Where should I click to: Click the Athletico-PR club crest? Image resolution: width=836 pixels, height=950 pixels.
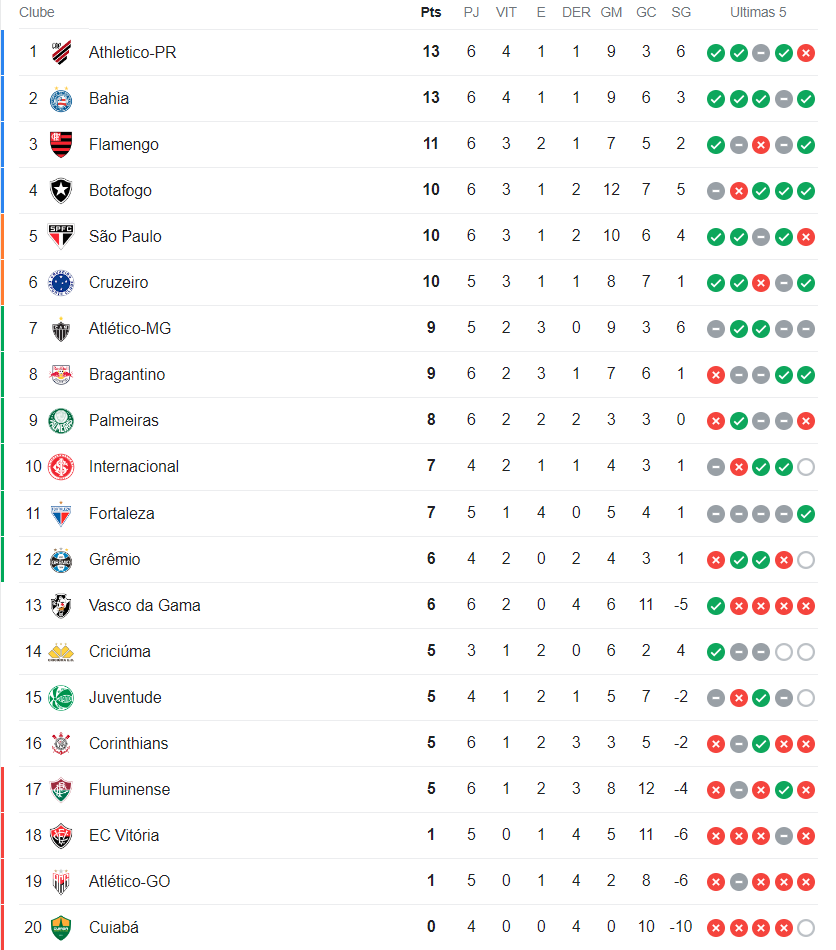click(x=62, y=52)
